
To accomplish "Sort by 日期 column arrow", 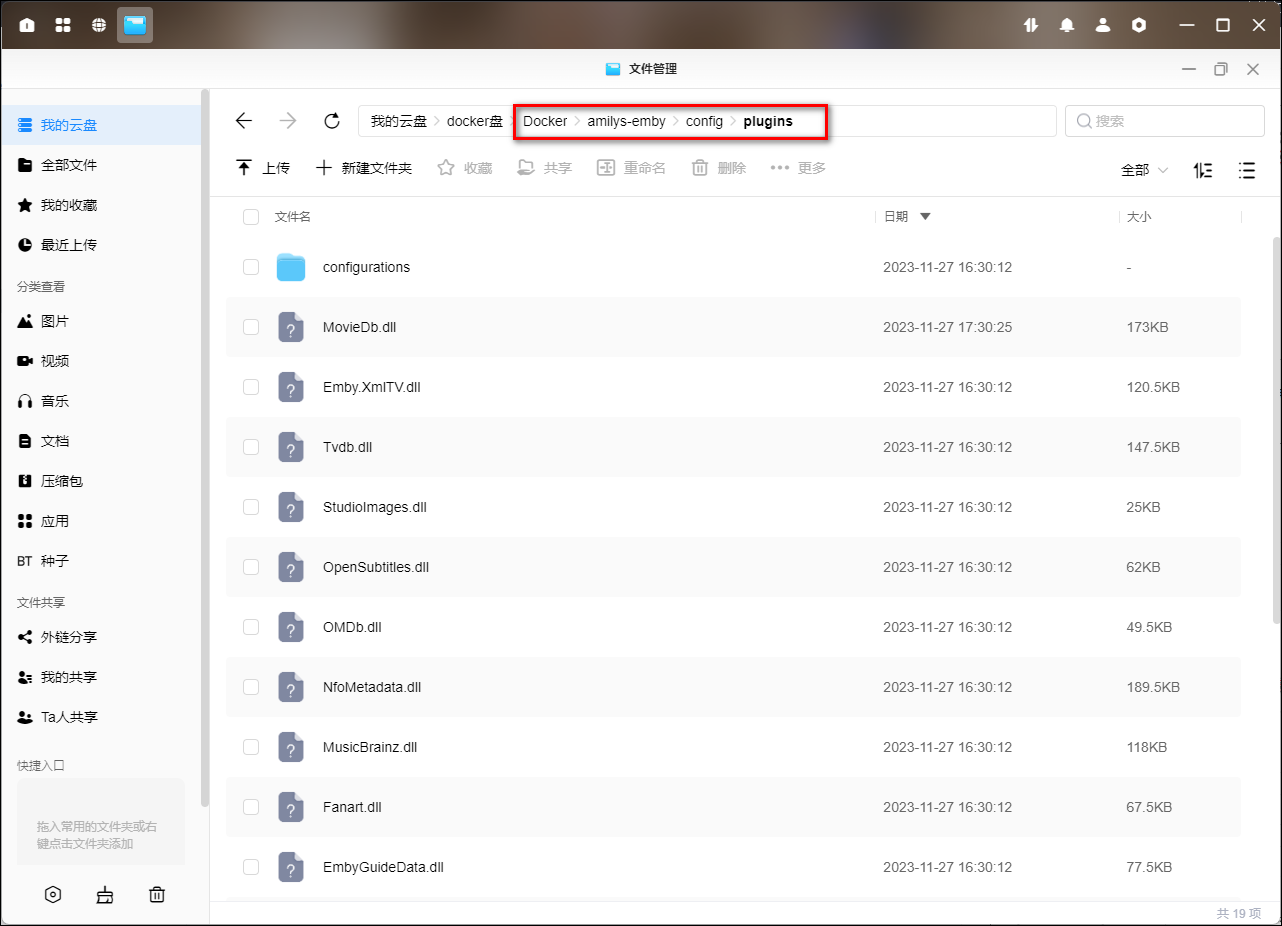I will (x=925, y=217).
